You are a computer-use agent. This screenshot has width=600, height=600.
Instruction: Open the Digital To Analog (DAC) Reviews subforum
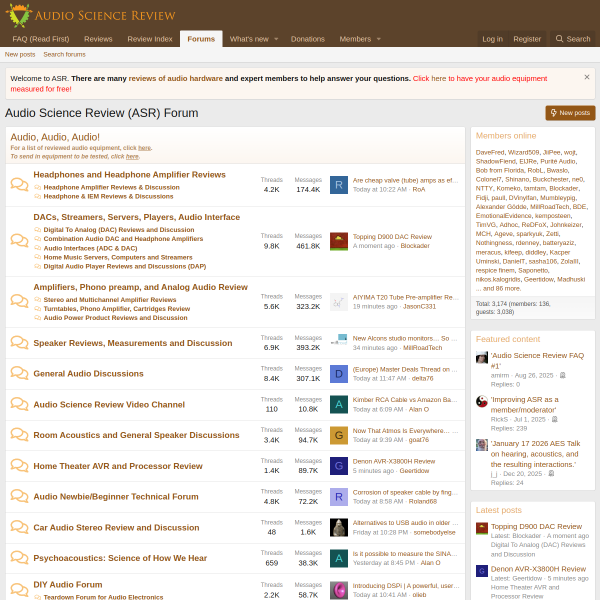[118, 229]
